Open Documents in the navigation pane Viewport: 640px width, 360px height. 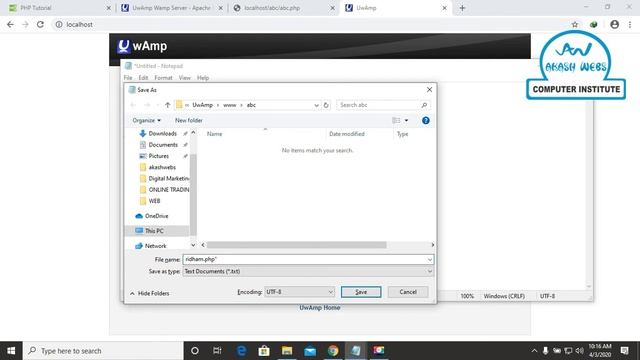pyautogui.click(x=163, y=144)
